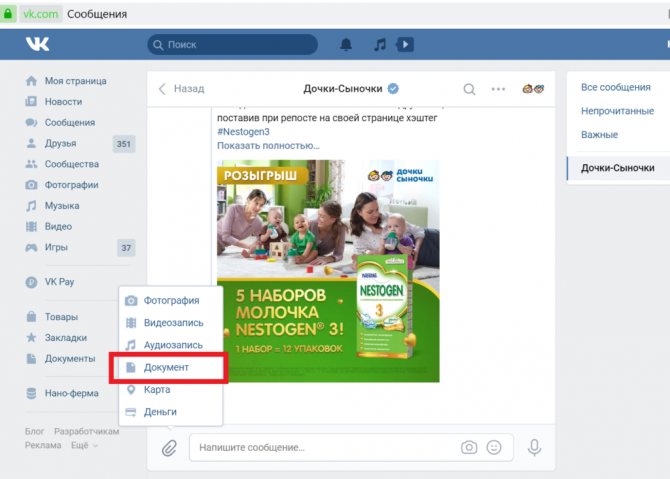
Task: Choose Видеозапись from attach menu
Action: click(170, 323)
